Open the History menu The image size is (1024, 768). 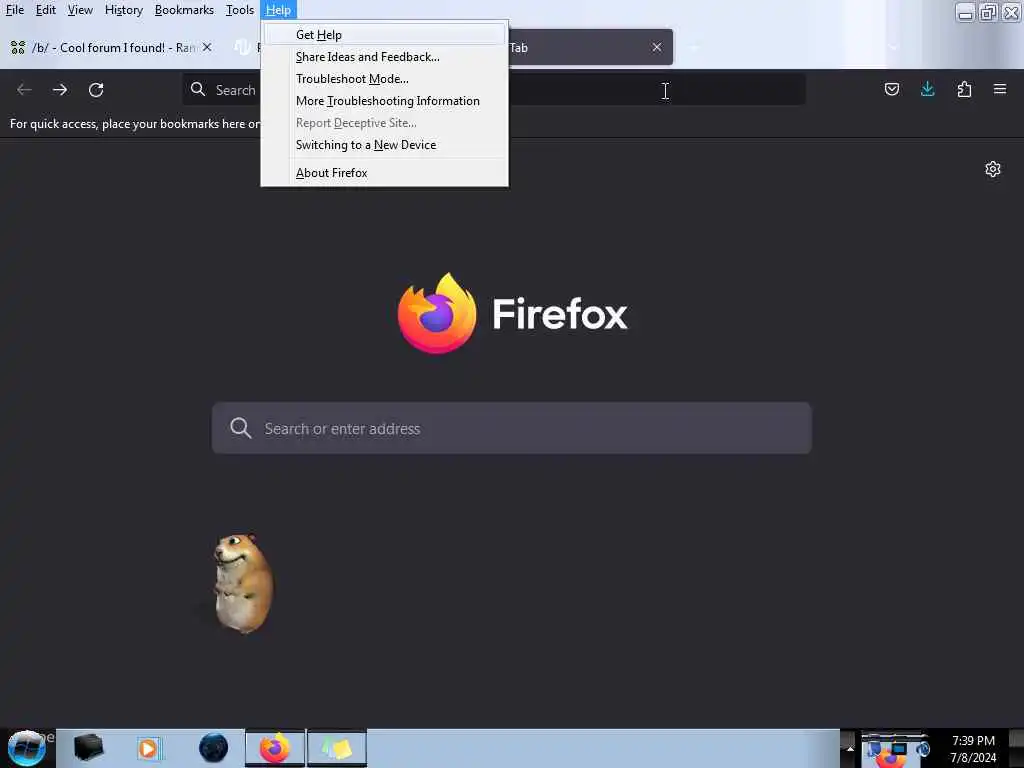(123, 10)
